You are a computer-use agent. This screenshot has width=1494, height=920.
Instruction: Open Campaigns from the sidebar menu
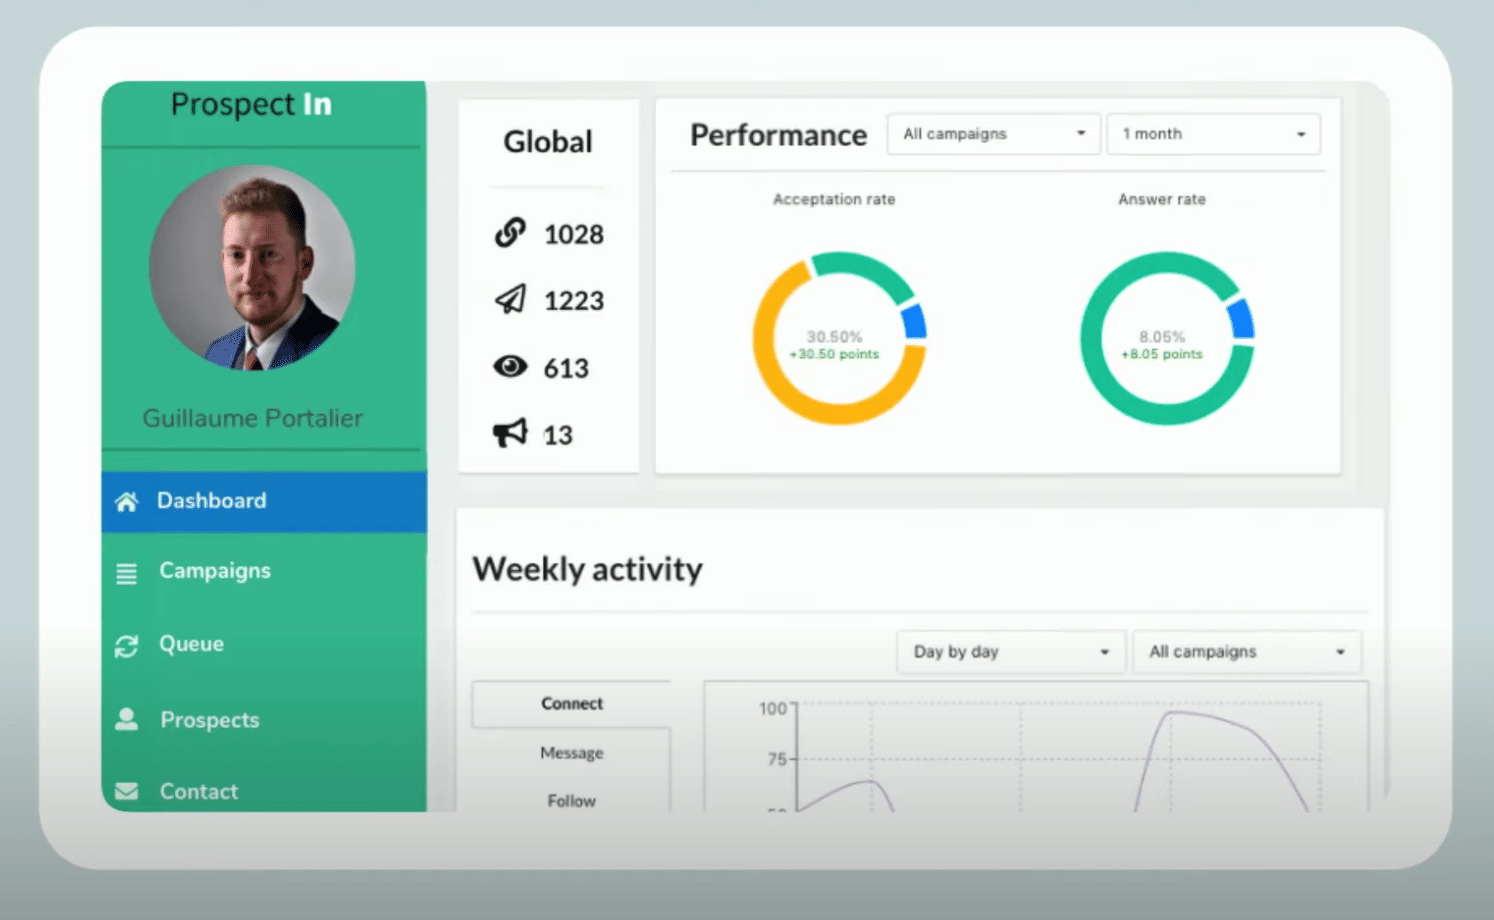pos(215,571)
